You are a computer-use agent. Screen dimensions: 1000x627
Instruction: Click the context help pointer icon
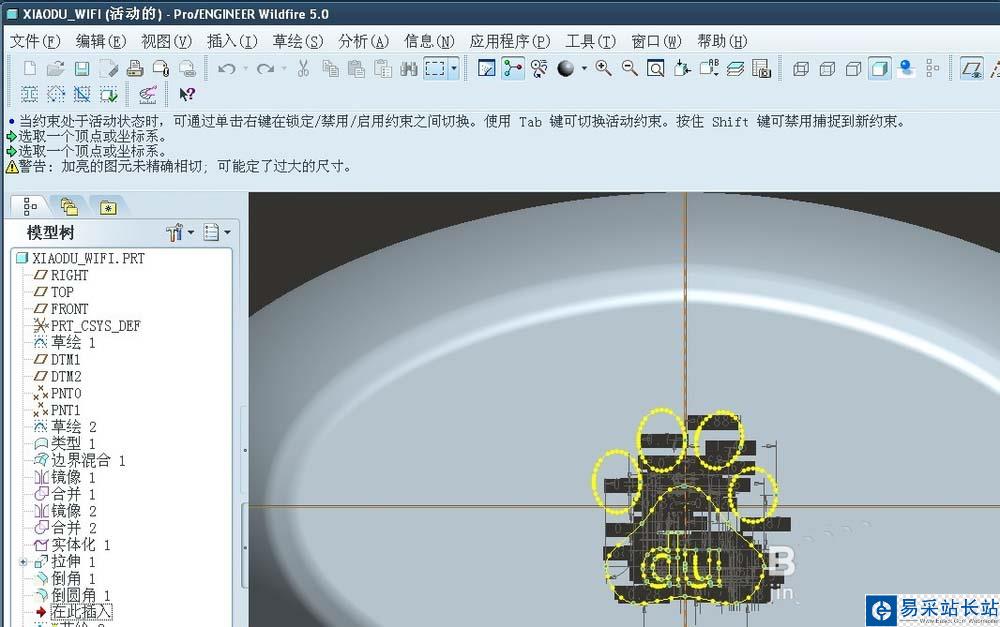pyautogui.click(x=186, y=94)
